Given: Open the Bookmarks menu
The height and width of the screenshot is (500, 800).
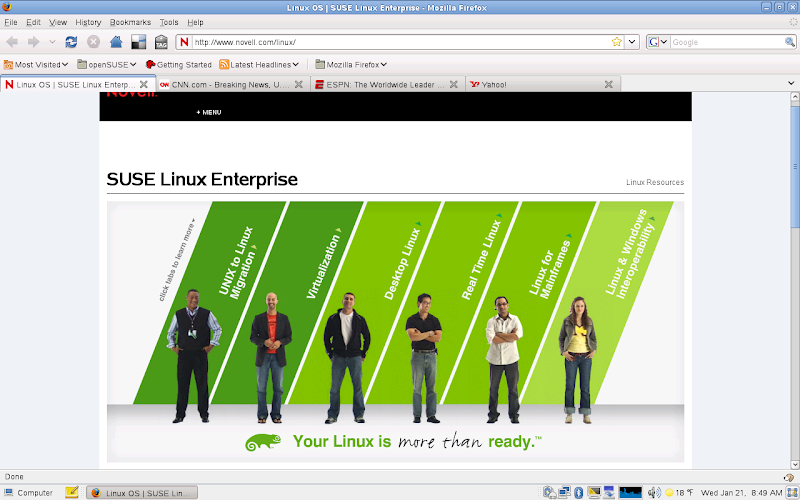Looking at the screenshot, I should click(130, 22).
